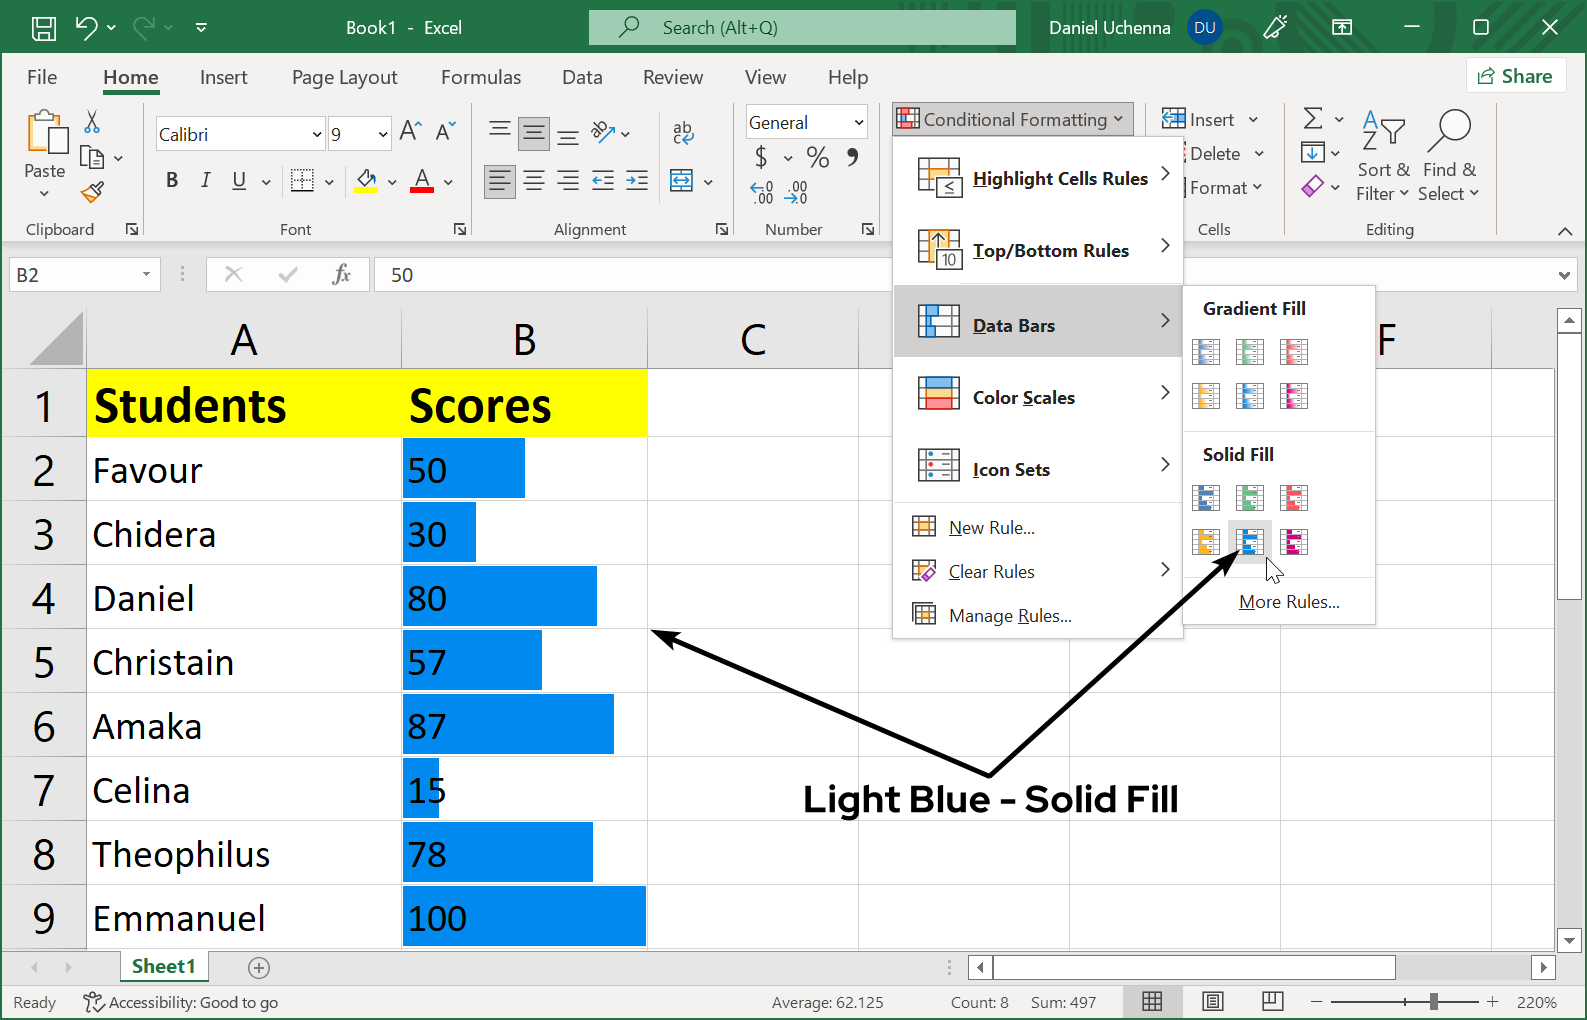Click the Font Color red A icon

[x=422, y=181]
